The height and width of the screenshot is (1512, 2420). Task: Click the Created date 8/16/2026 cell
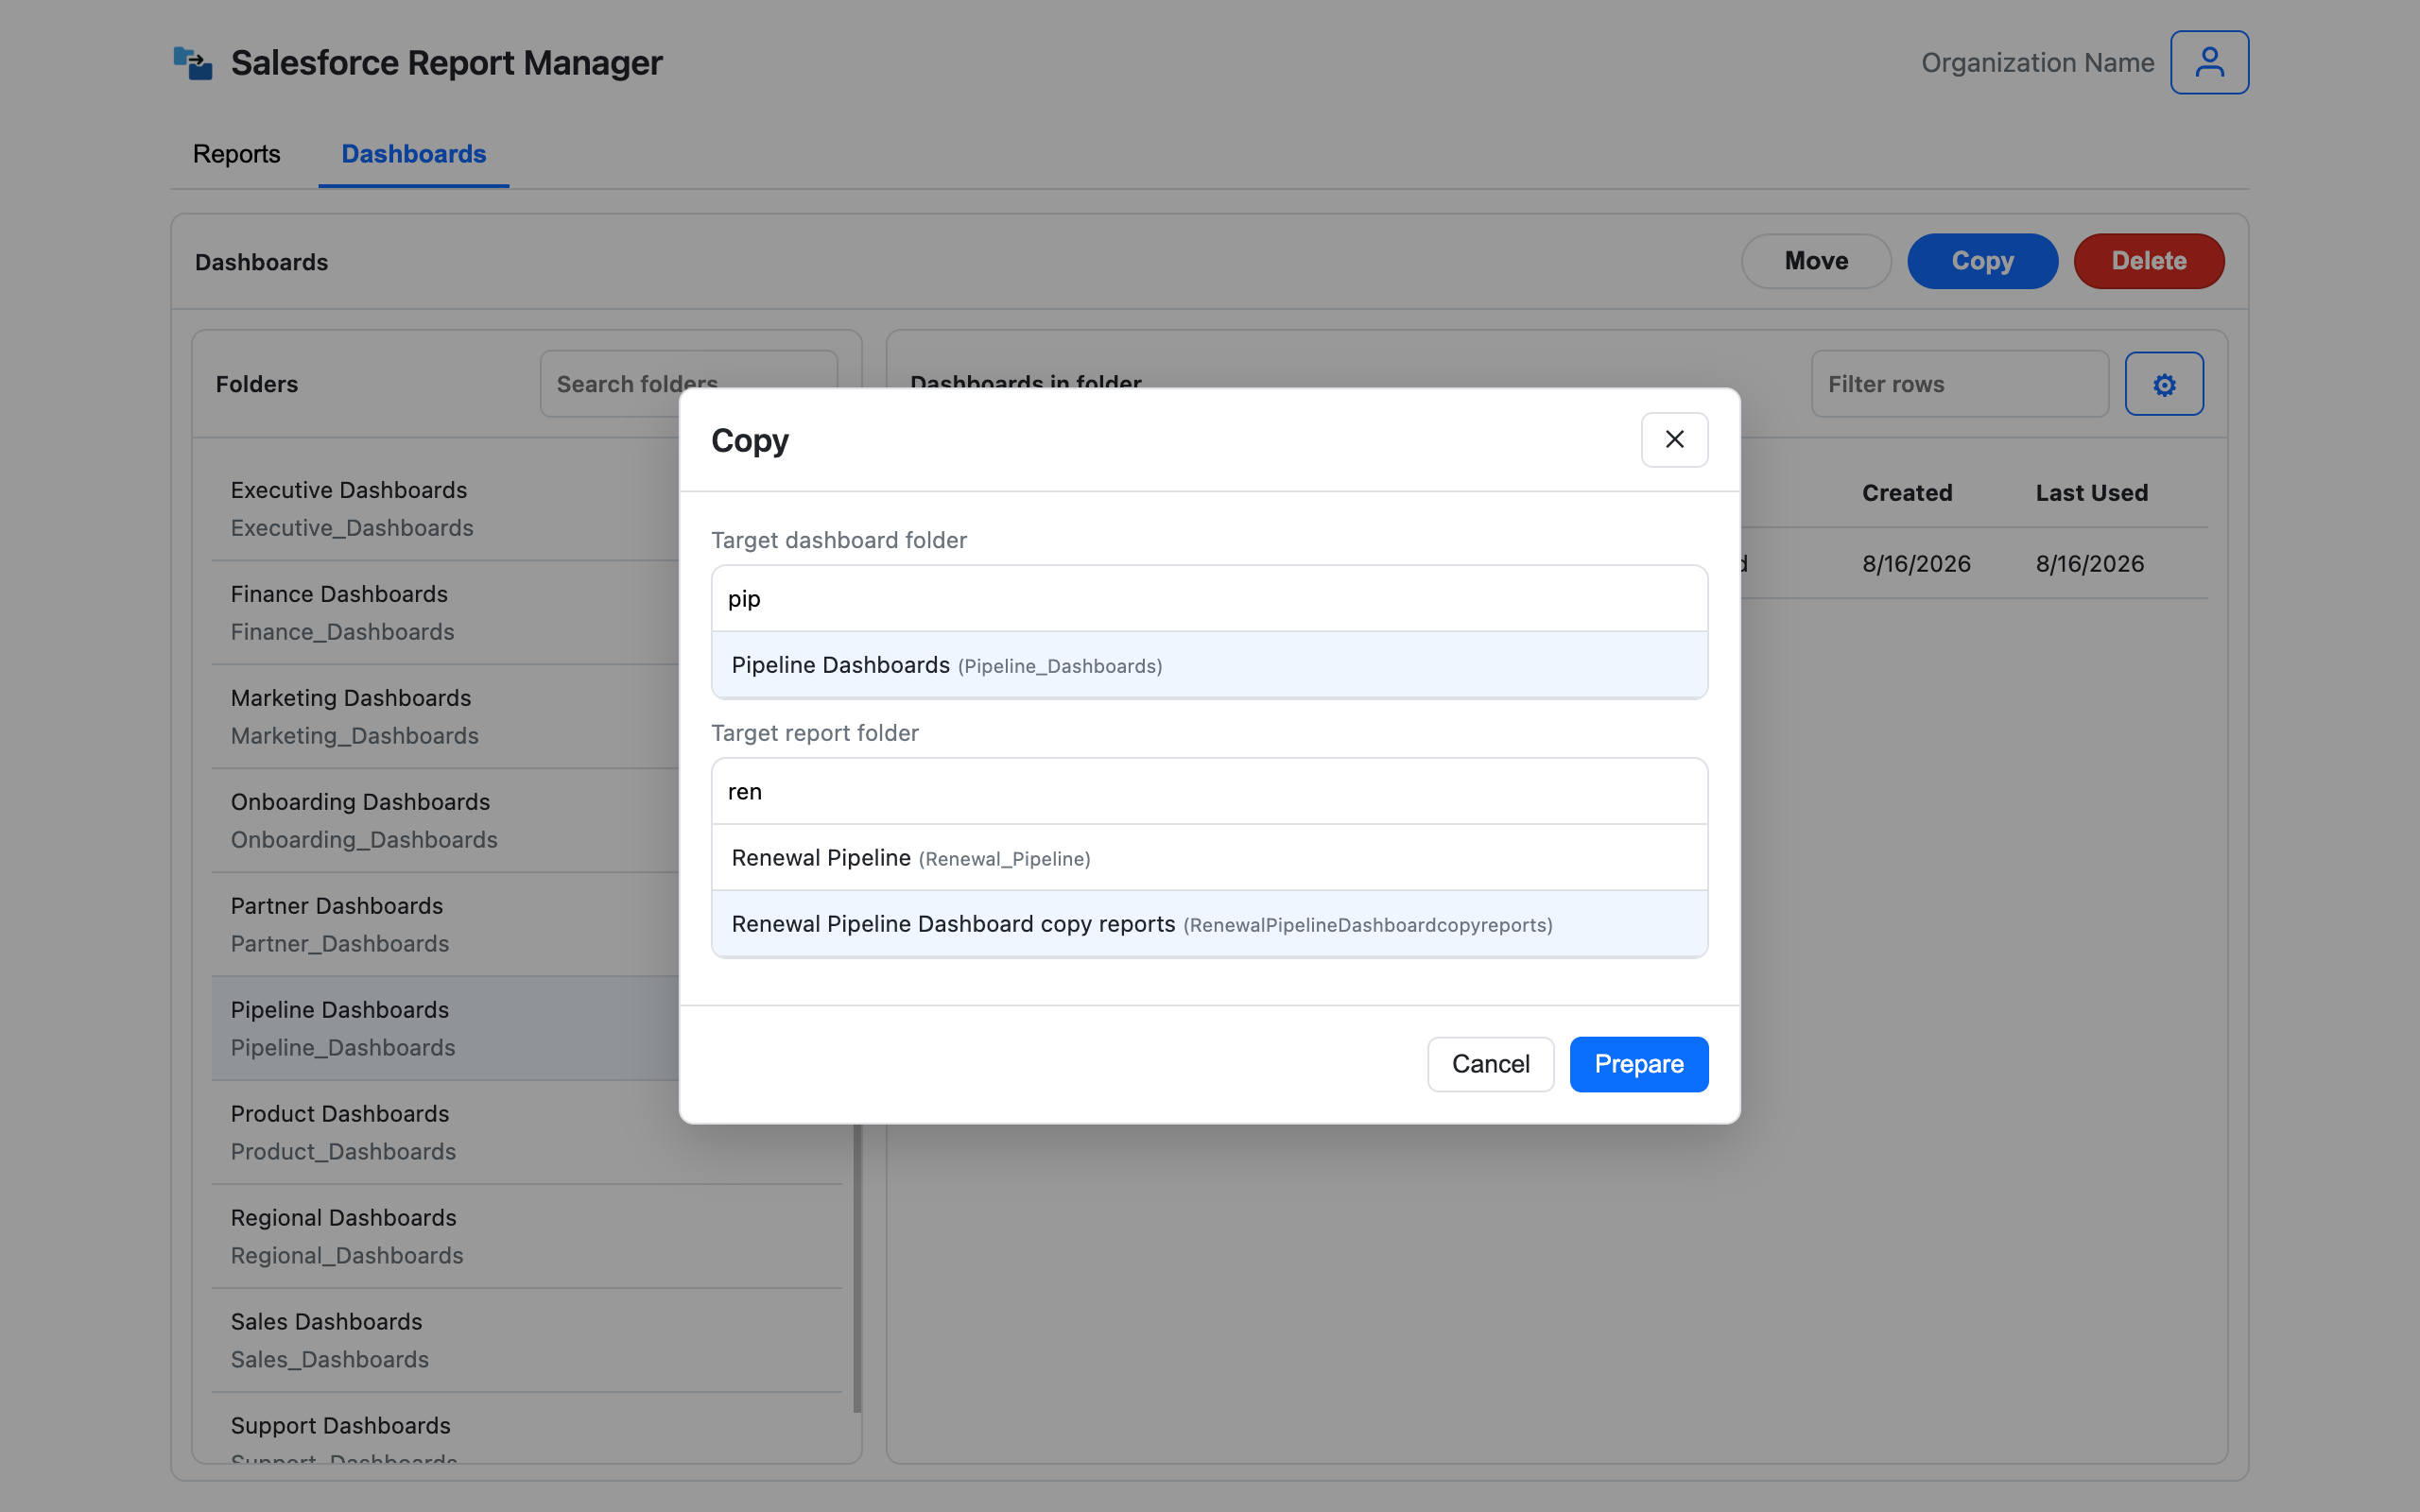(x=1916, y=564)
